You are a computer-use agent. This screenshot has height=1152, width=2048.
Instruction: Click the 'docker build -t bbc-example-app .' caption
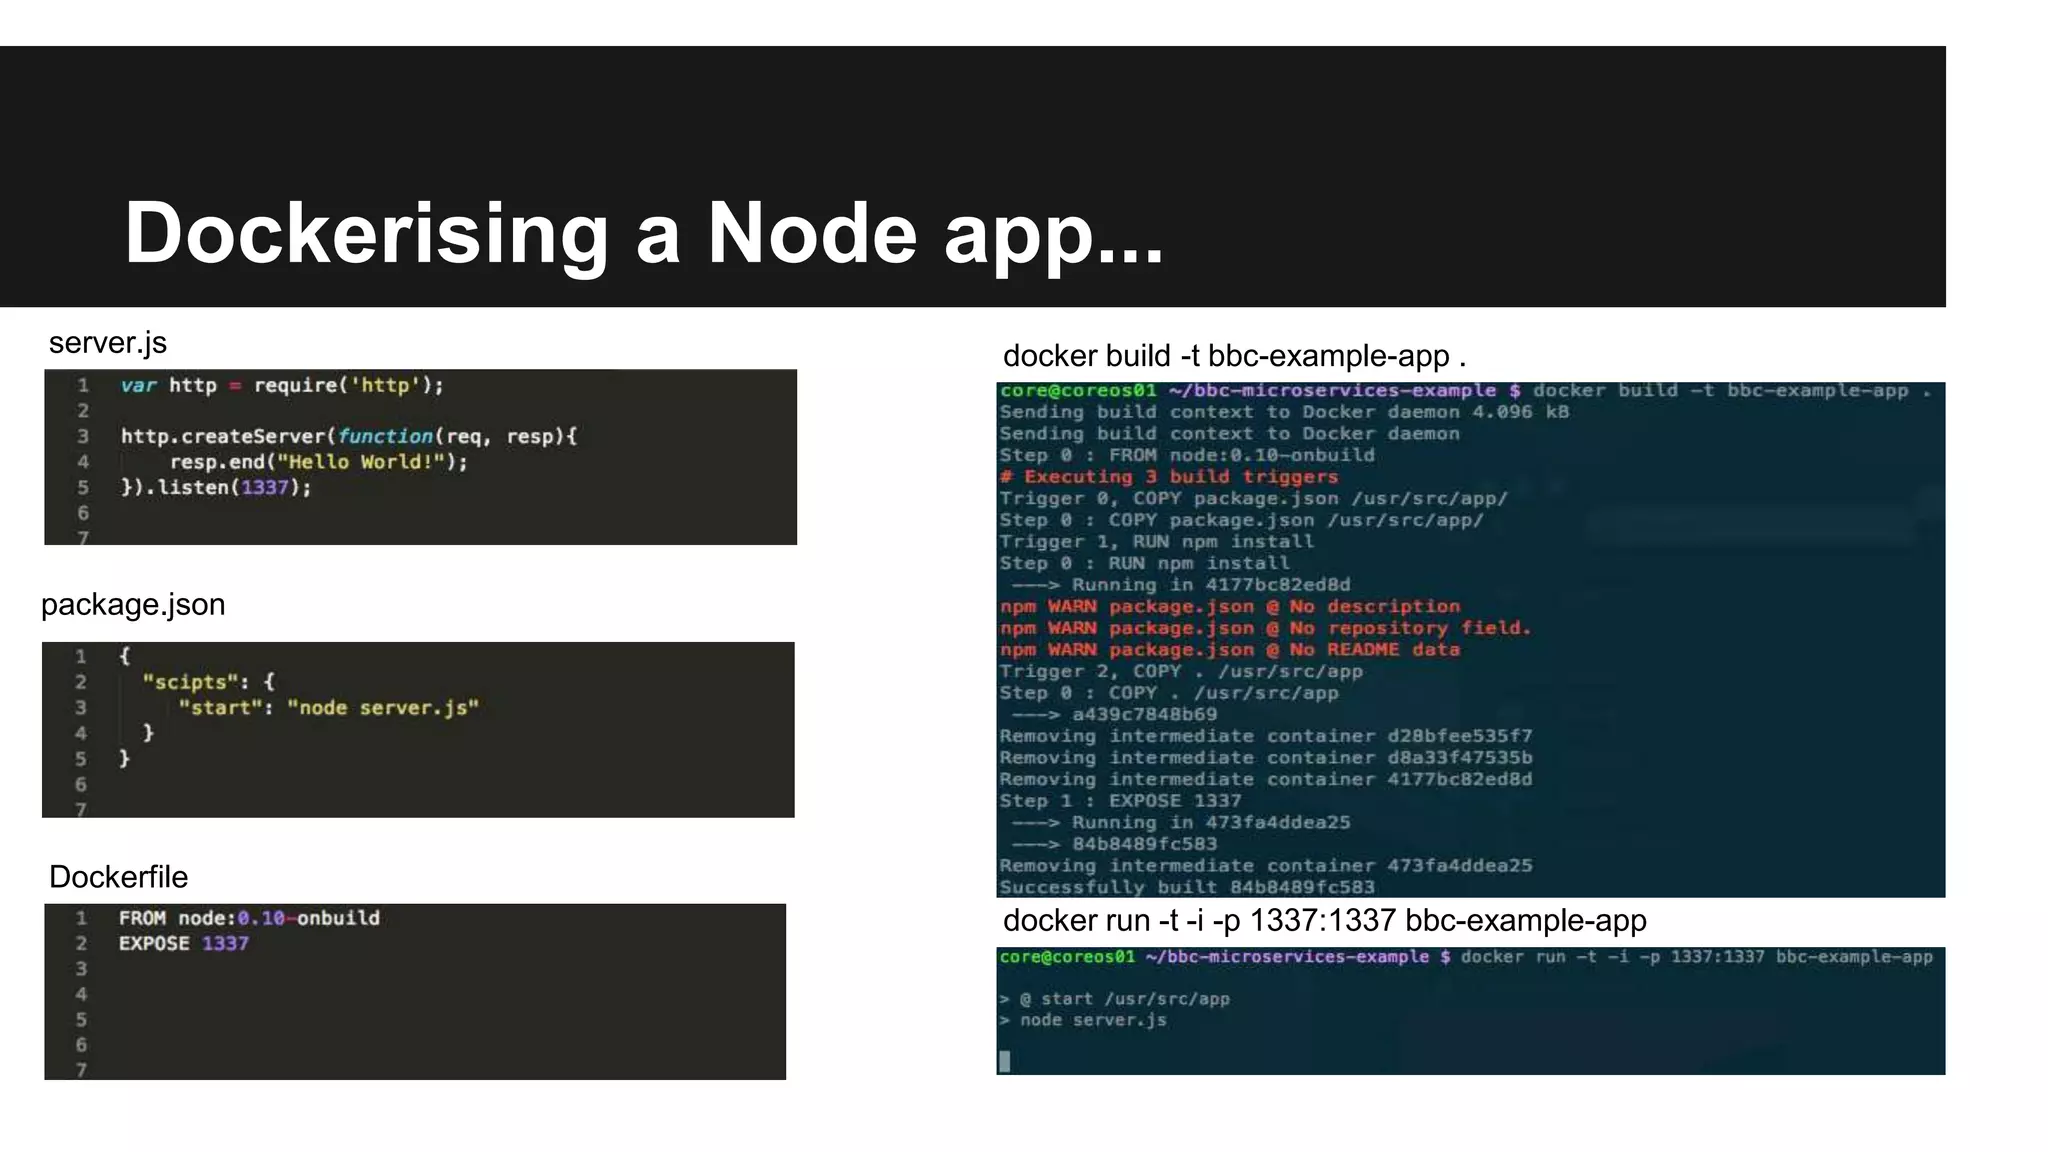[x=1234, y=356]
